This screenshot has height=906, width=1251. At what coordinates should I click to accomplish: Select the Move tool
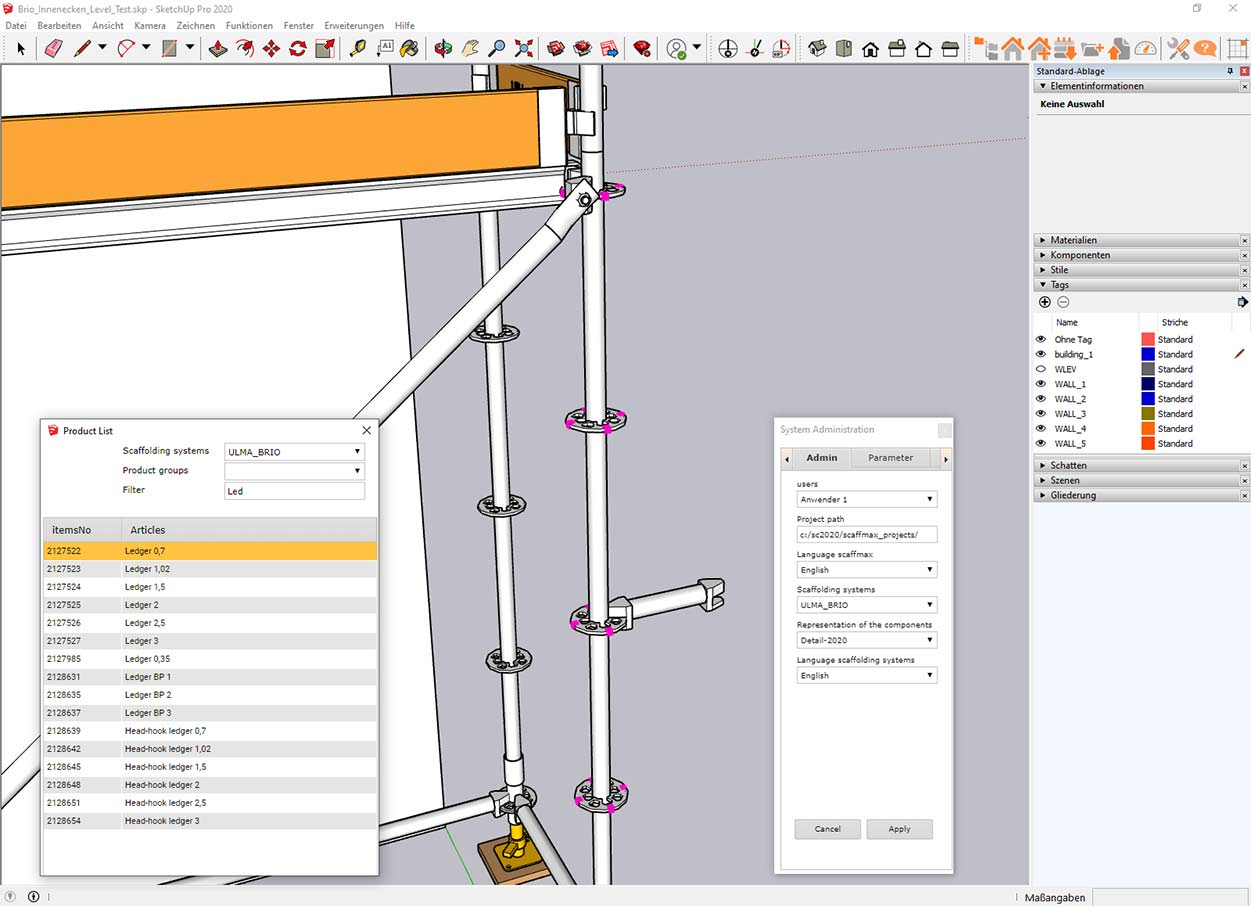(271, 48)
